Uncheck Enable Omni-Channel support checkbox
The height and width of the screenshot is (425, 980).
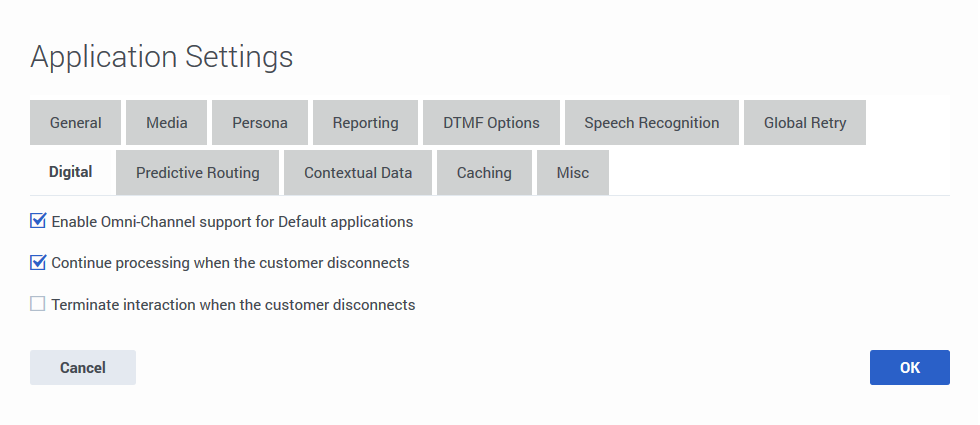(38, 221)
